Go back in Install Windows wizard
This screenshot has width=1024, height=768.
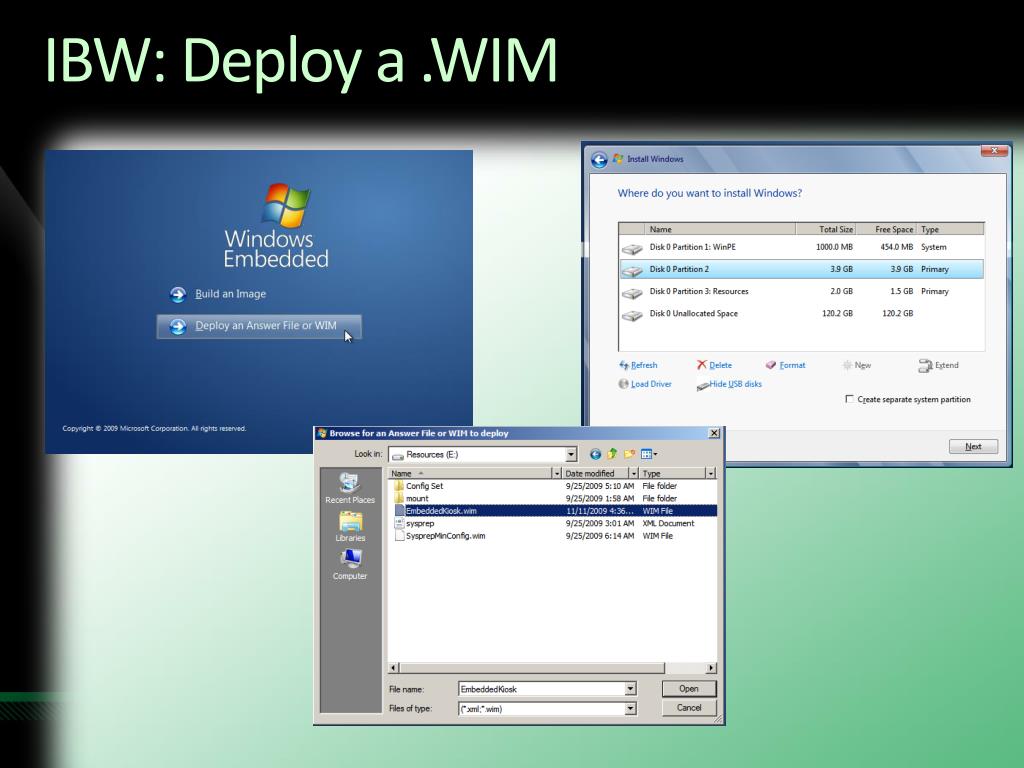599,159
